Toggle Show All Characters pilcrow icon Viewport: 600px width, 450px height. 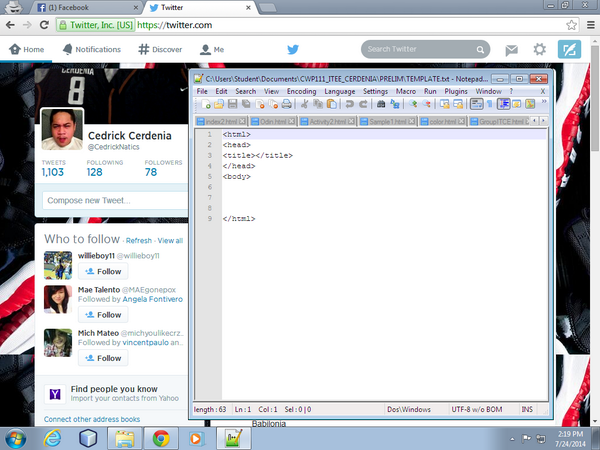489,104
